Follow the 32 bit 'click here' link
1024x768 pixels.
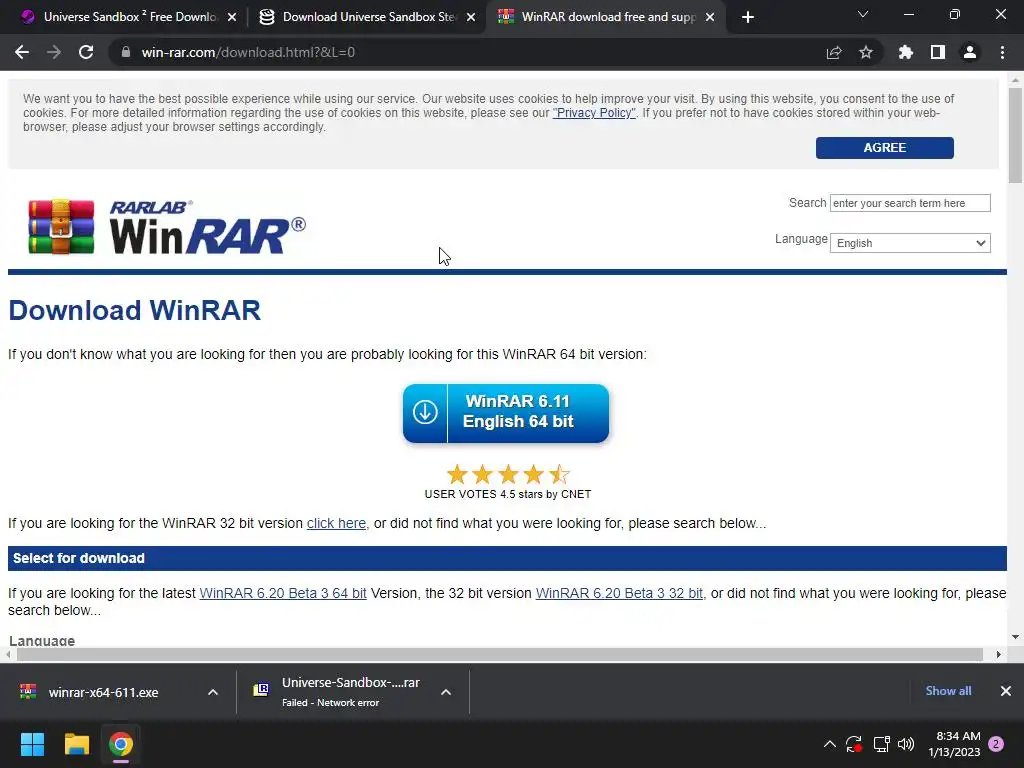(x=336, y=523)
